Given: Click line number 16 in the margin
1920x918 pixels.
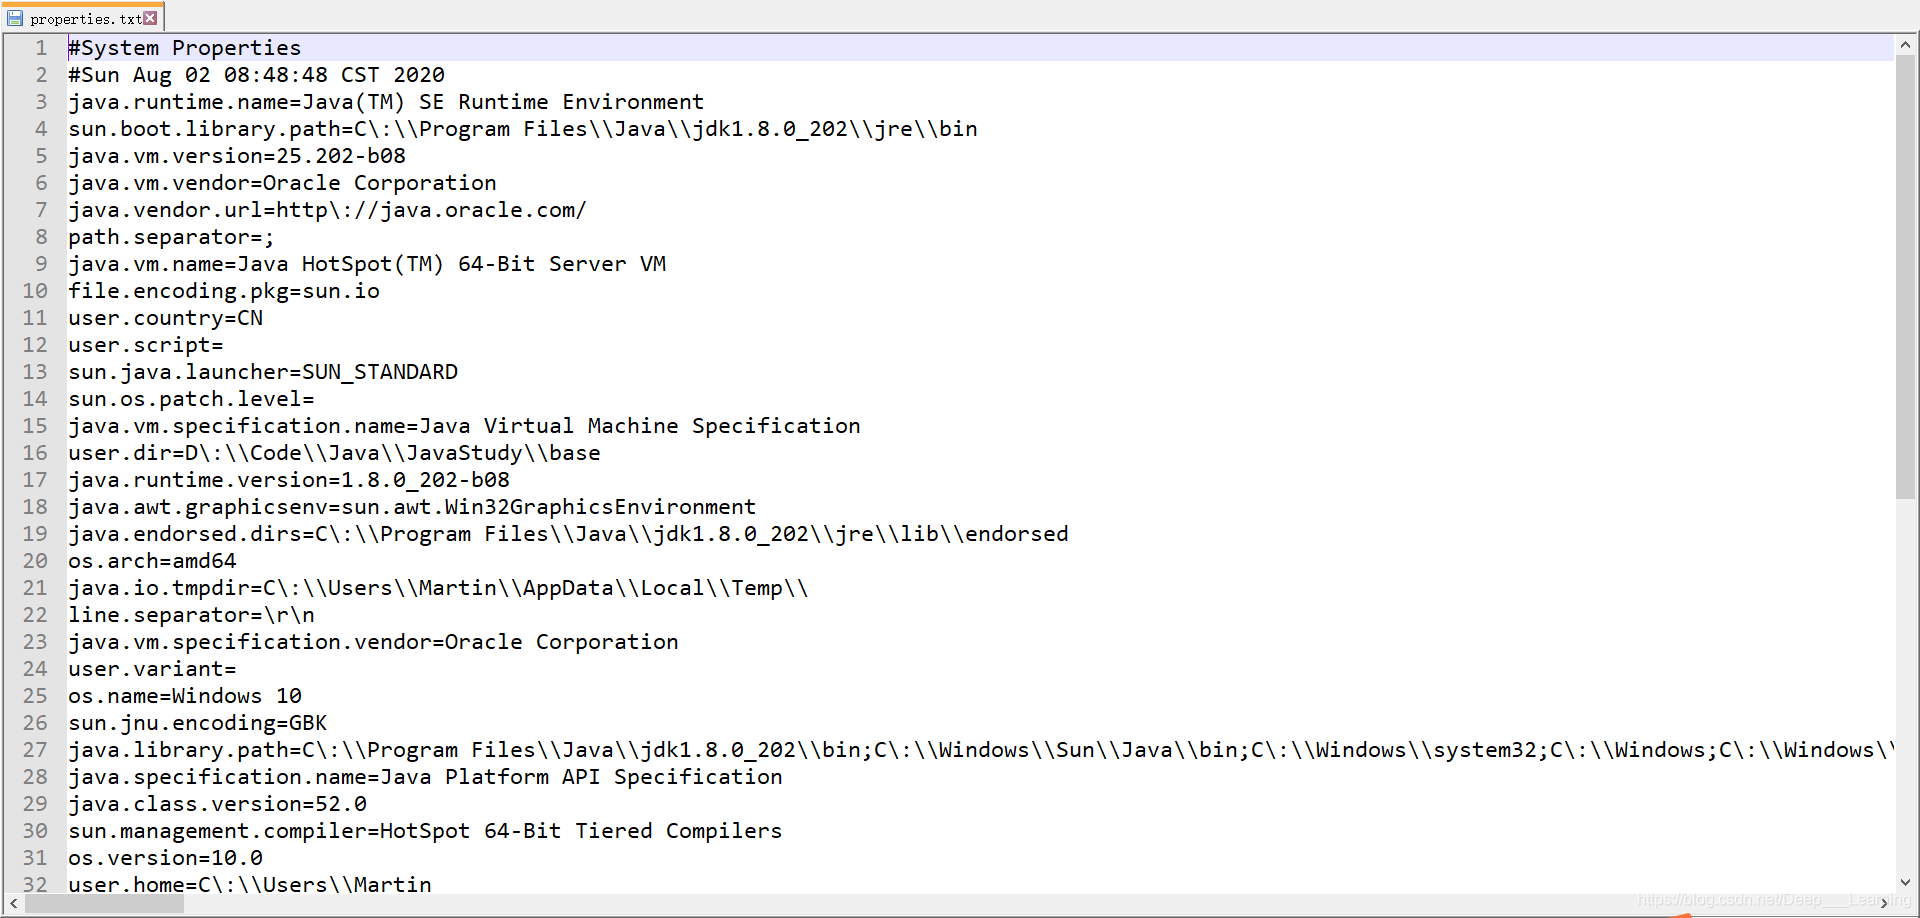Looking at the screenshot, I should click(x=35, y=453).
